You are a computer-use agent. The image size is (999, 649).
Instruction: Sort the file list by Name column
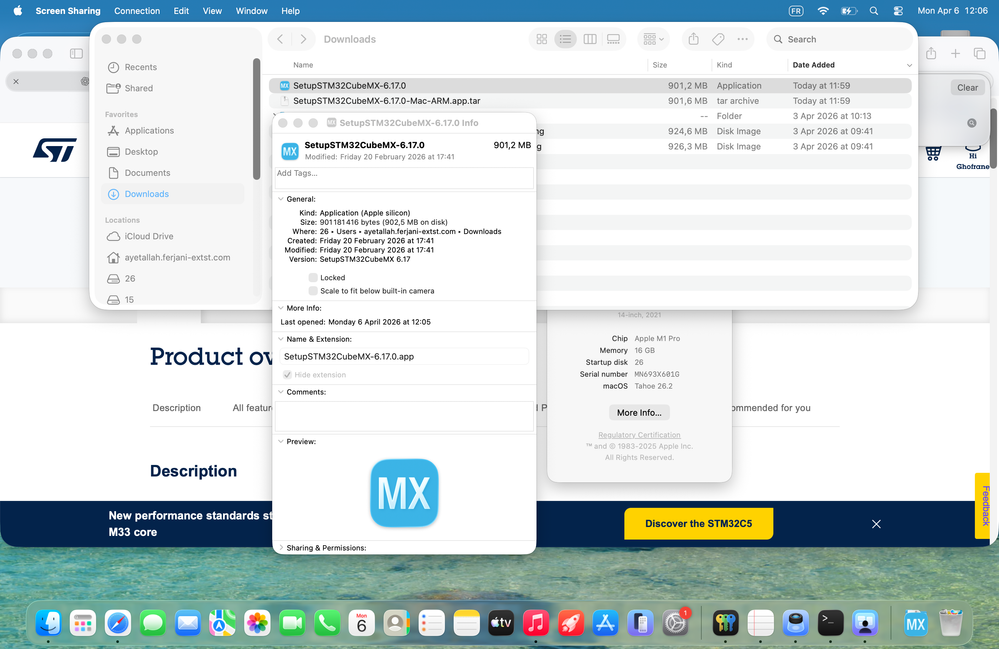(x=303, y=65)
